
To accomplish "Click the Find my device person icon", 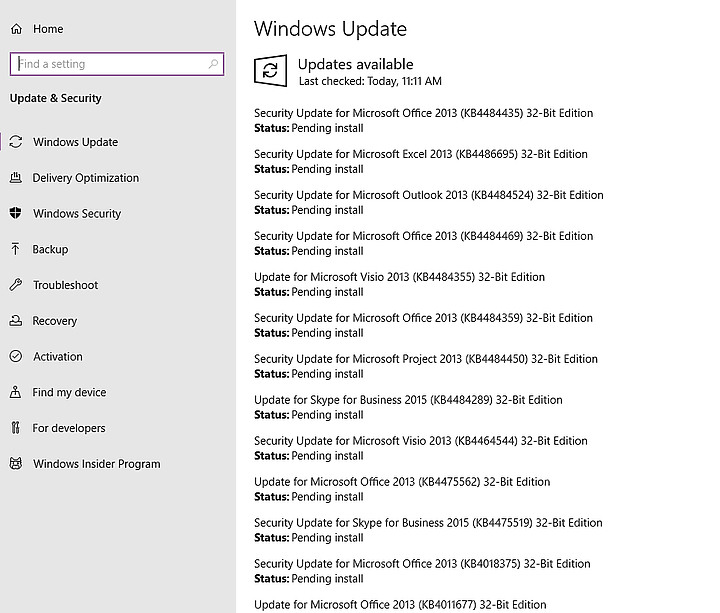I will [x=16, y=392].
